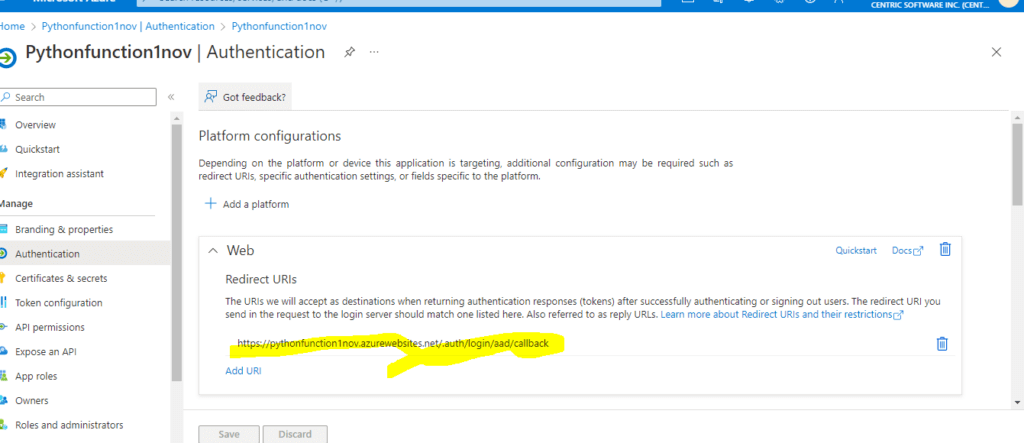Open App roles
The width and height of the screenshot is (1024, 443).
[36, 376]
